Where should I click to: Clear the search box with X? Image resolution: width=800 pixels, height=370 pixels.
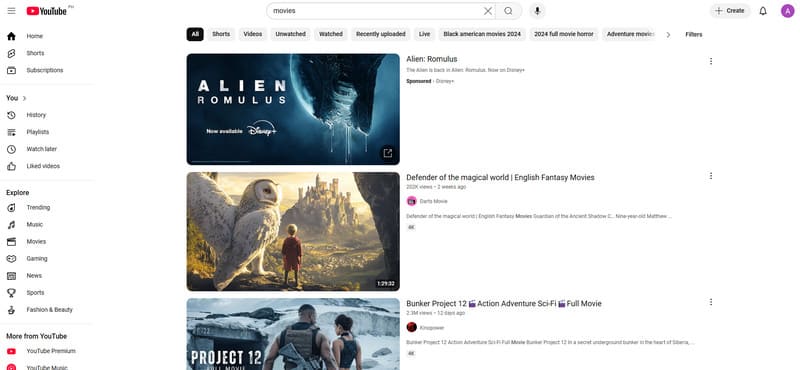pos(488,11)
